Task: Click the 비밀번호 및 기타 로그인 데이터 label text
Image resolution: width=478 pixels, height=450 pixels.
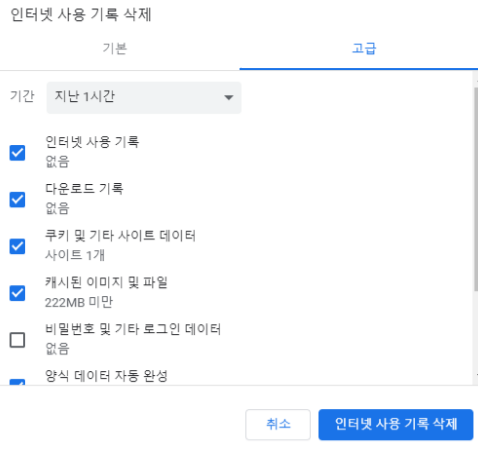Action: (x=133, y=329)
